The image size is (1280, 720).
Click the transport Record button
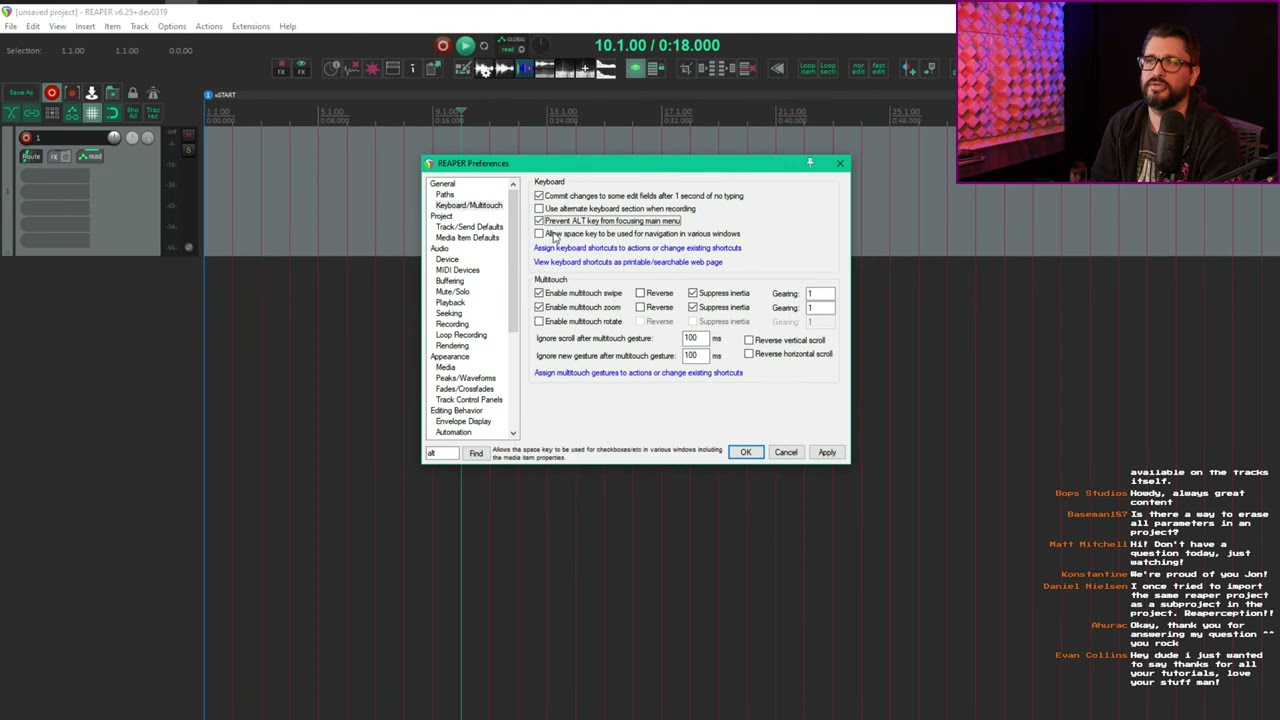click(443, 46)
